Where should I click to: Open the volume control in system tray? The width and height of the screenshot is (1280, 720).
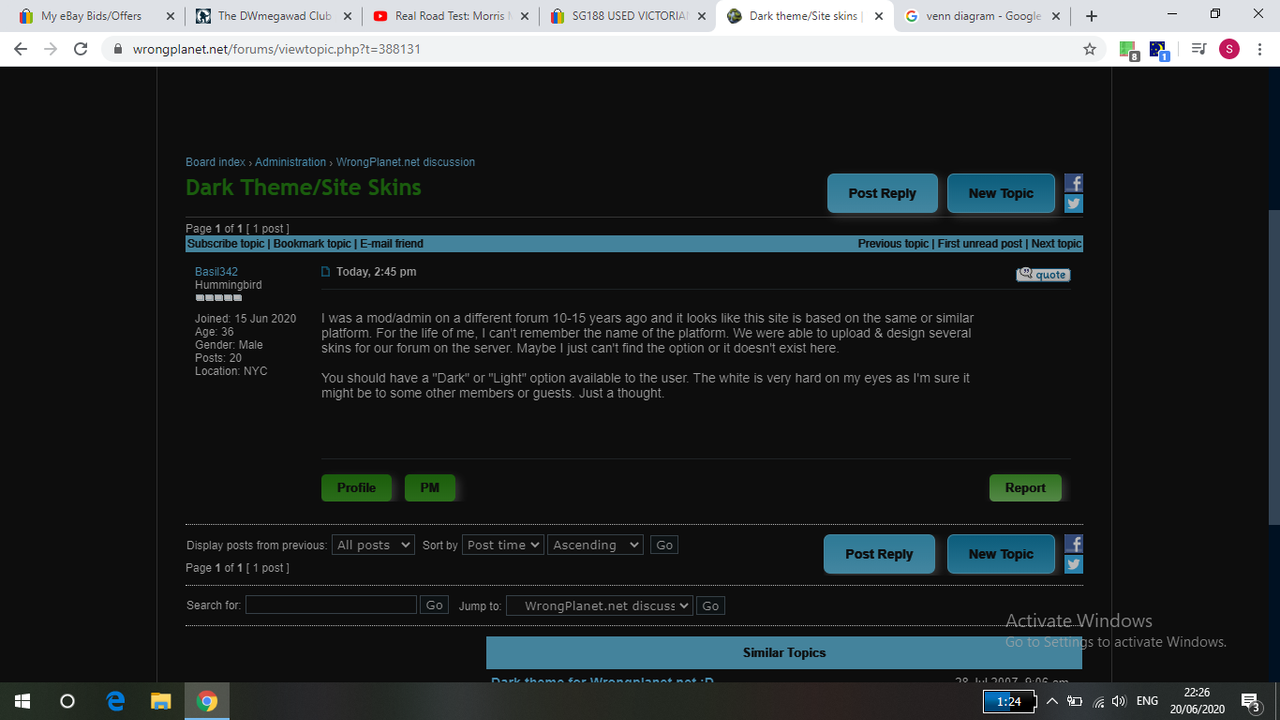[x=1120, y=701]
